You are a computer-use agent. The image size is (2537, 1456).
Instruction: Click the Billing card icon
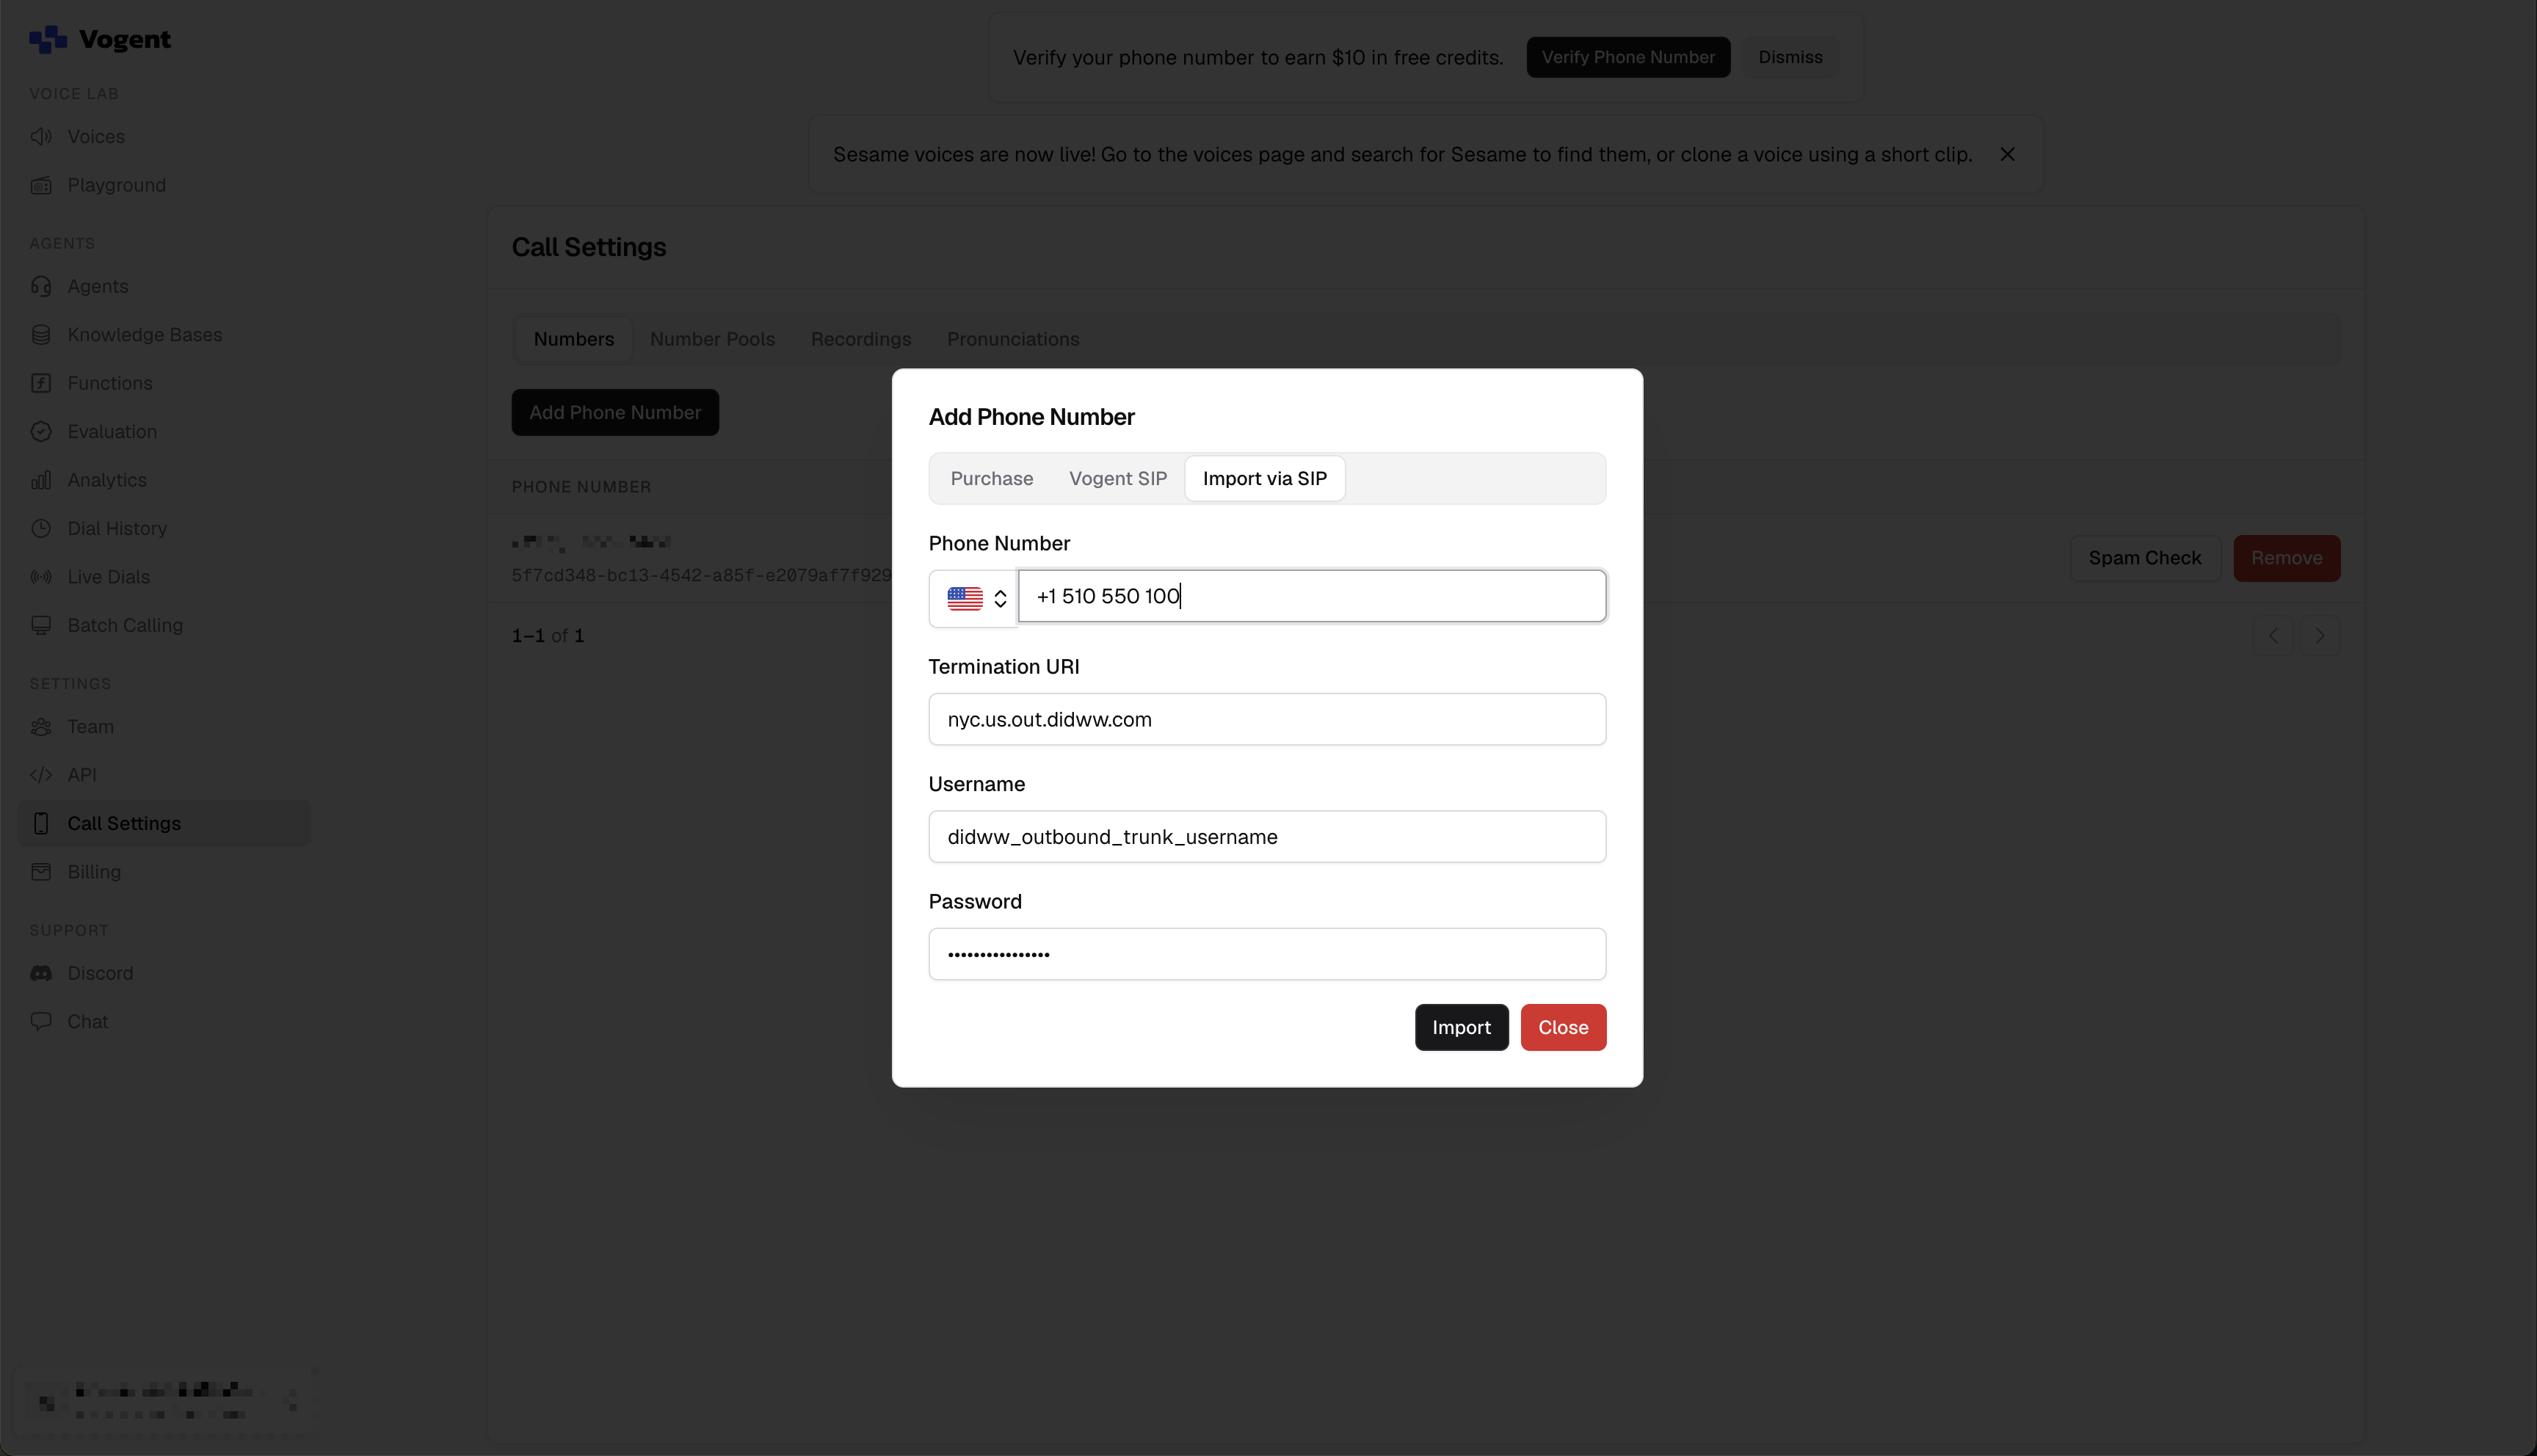(41, 872)
